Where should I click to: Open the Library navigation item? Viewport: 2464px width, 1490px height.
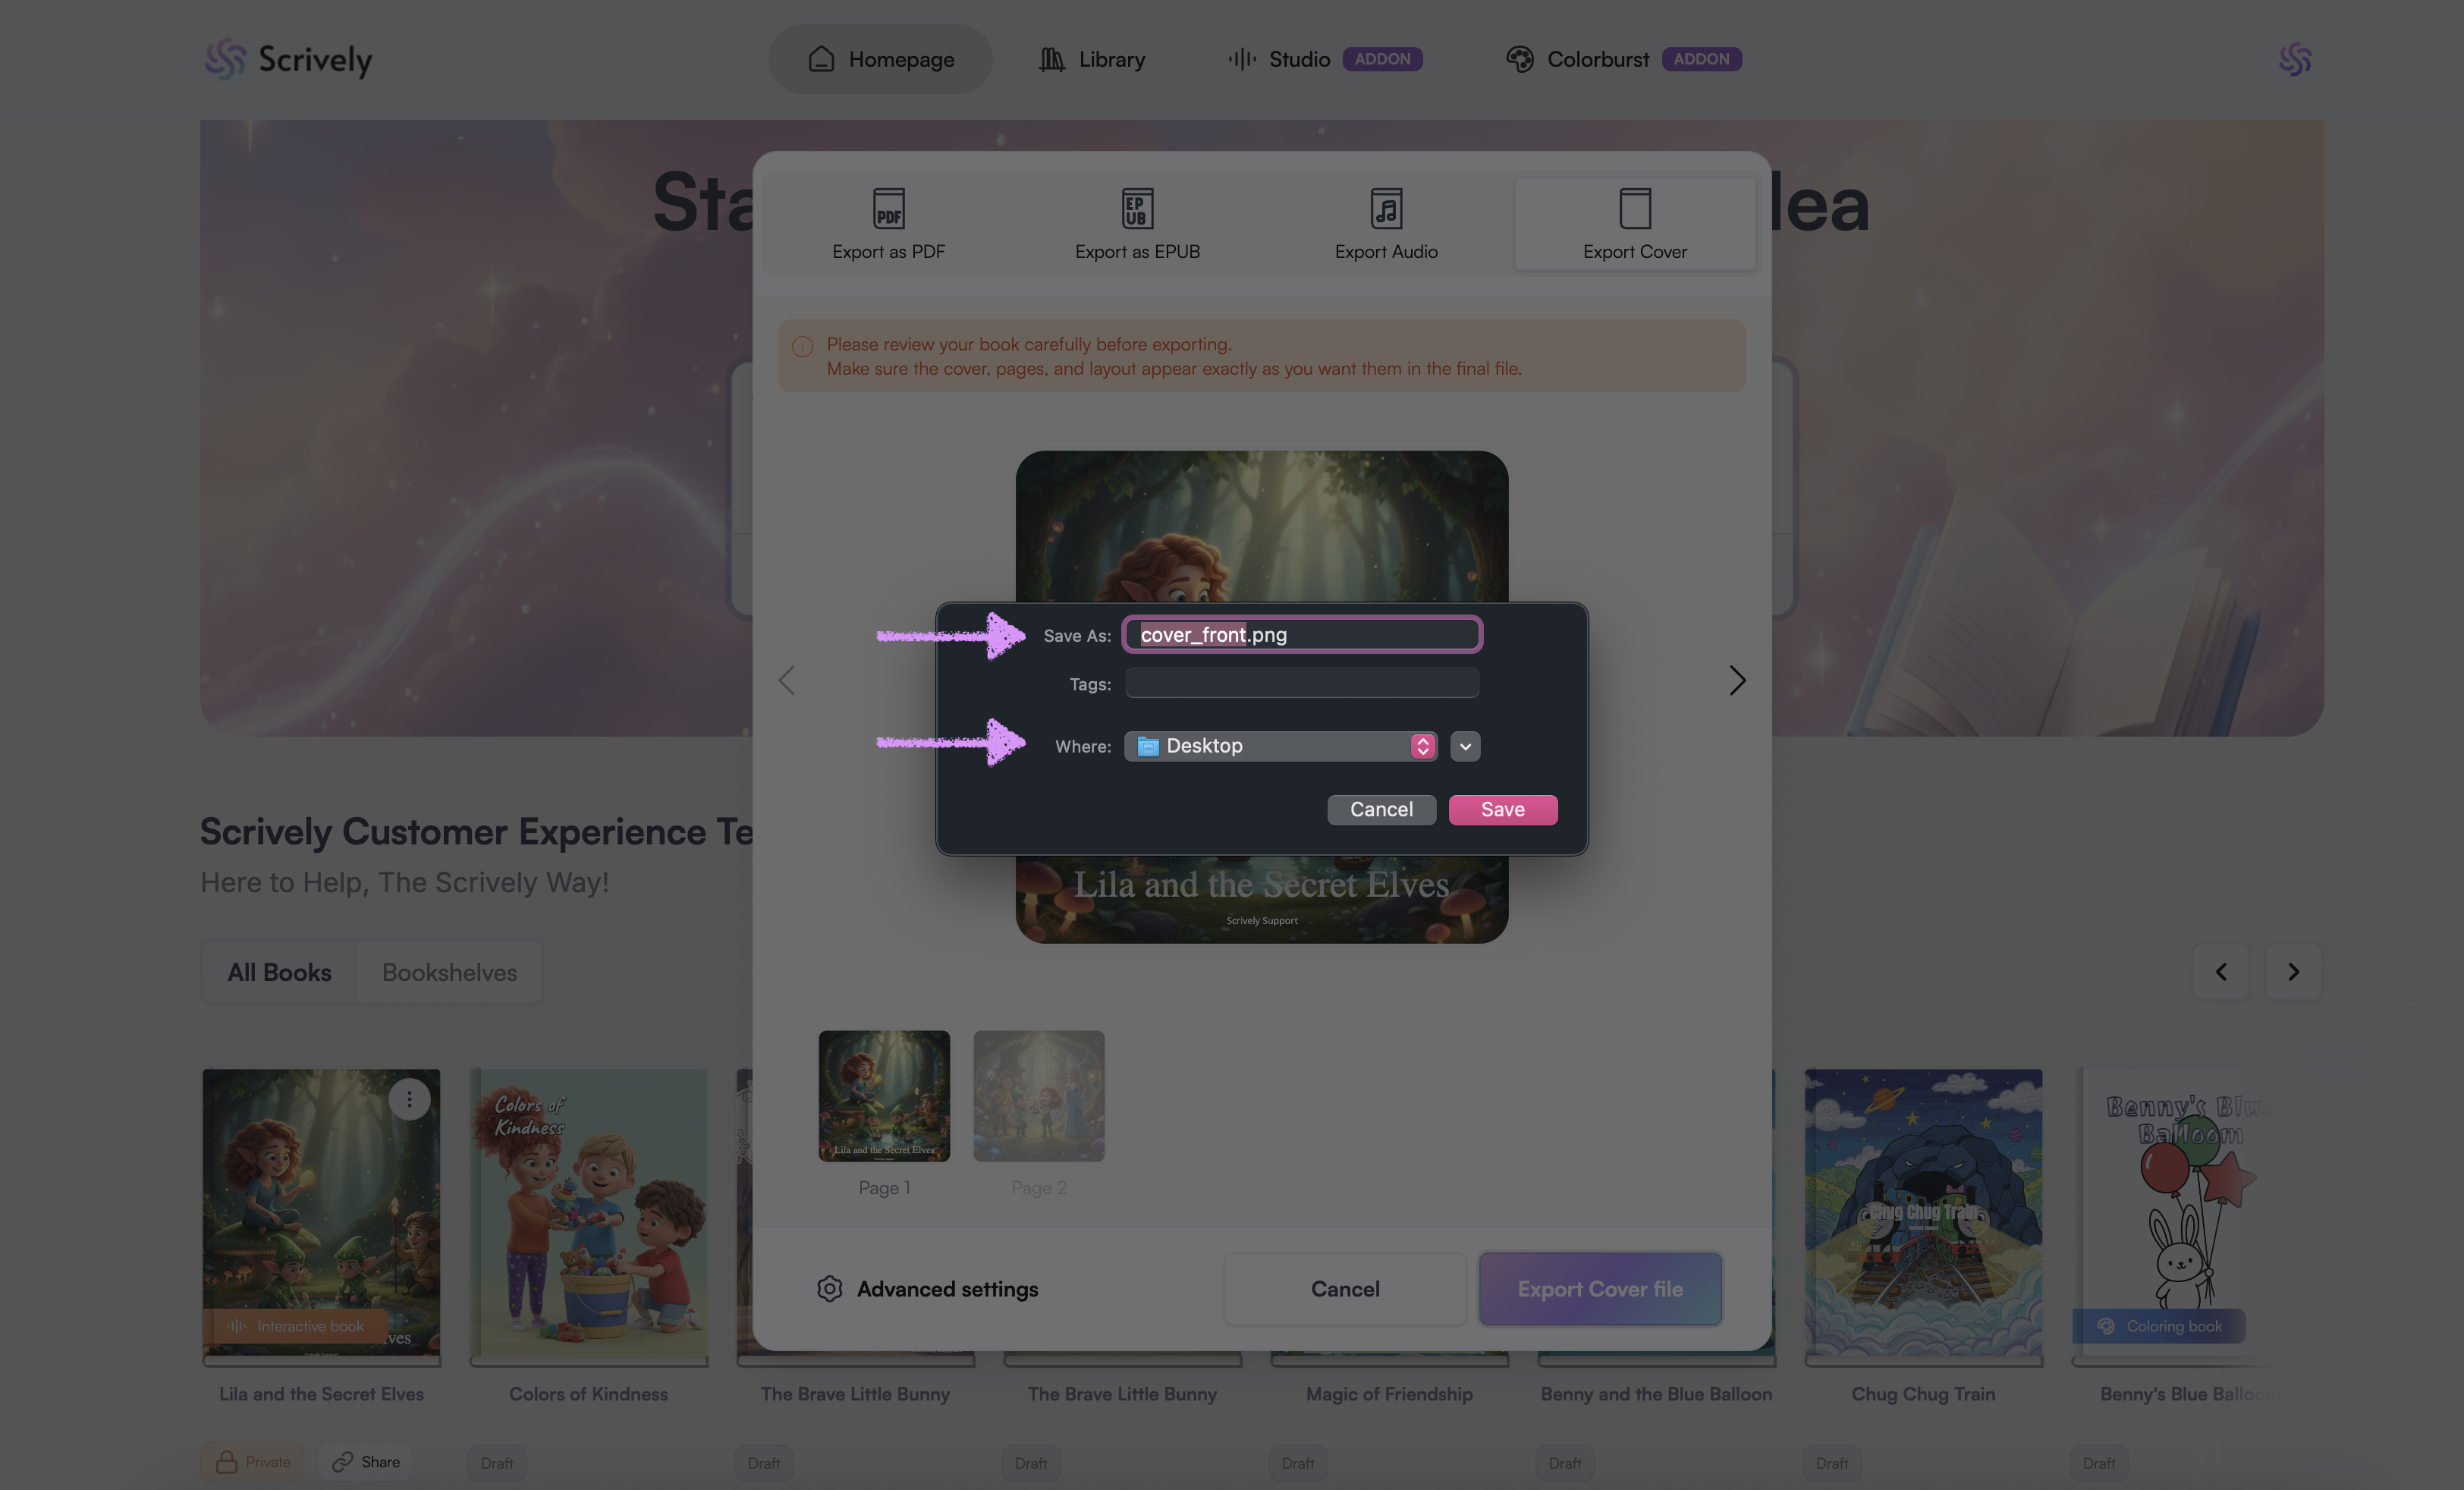coord(1091,59)
